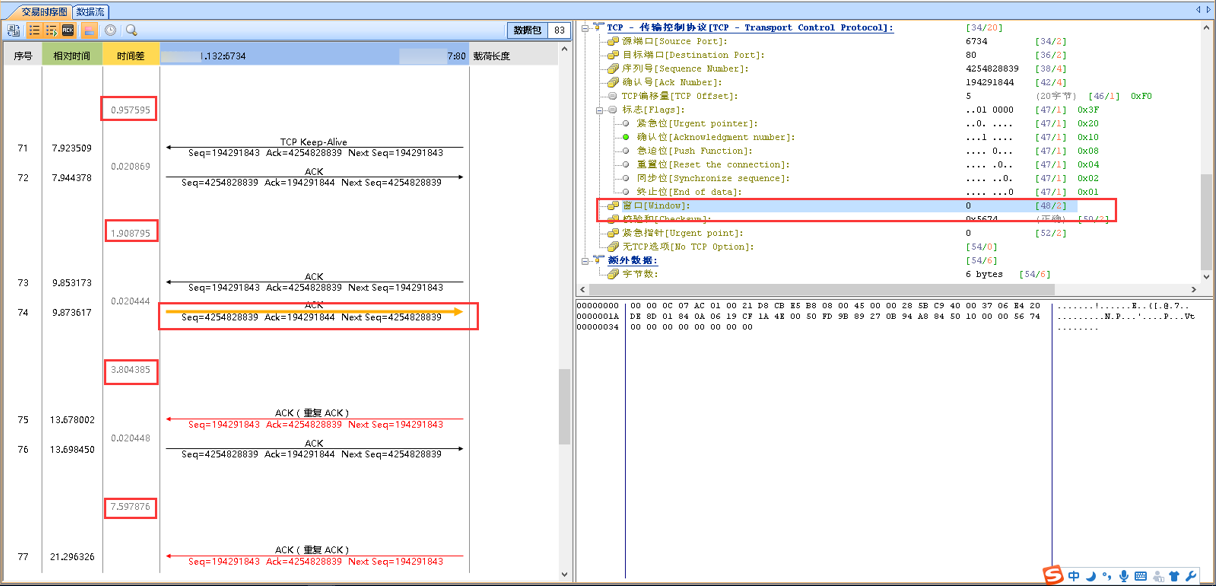Collapse the 标志[Flags] tree node
Viewport: 1216px width, 586px height.
point(599,110)
